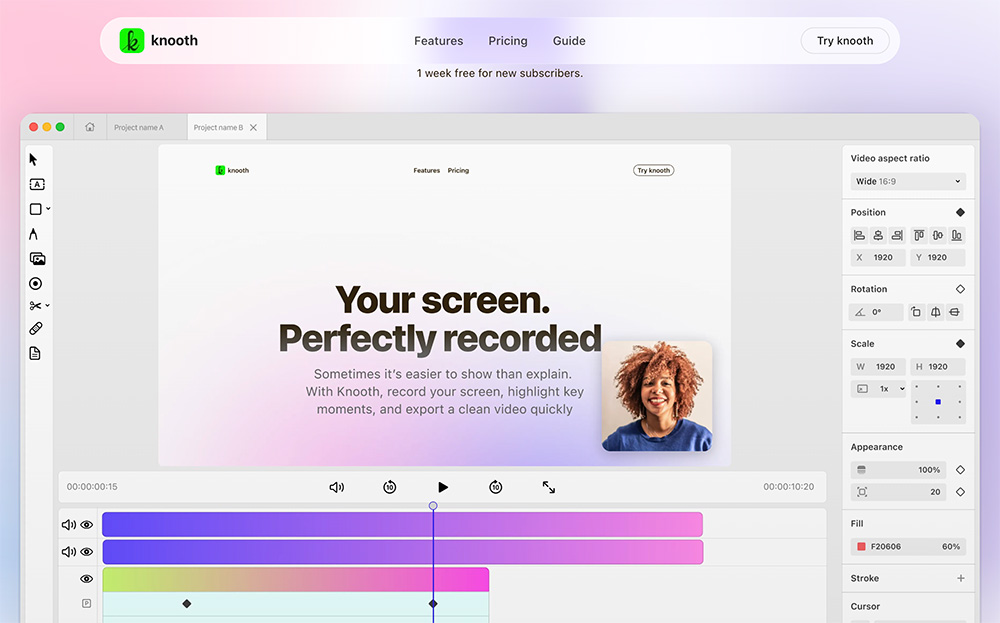Toggle Rotation keyframe diamond

coord(960,289)
